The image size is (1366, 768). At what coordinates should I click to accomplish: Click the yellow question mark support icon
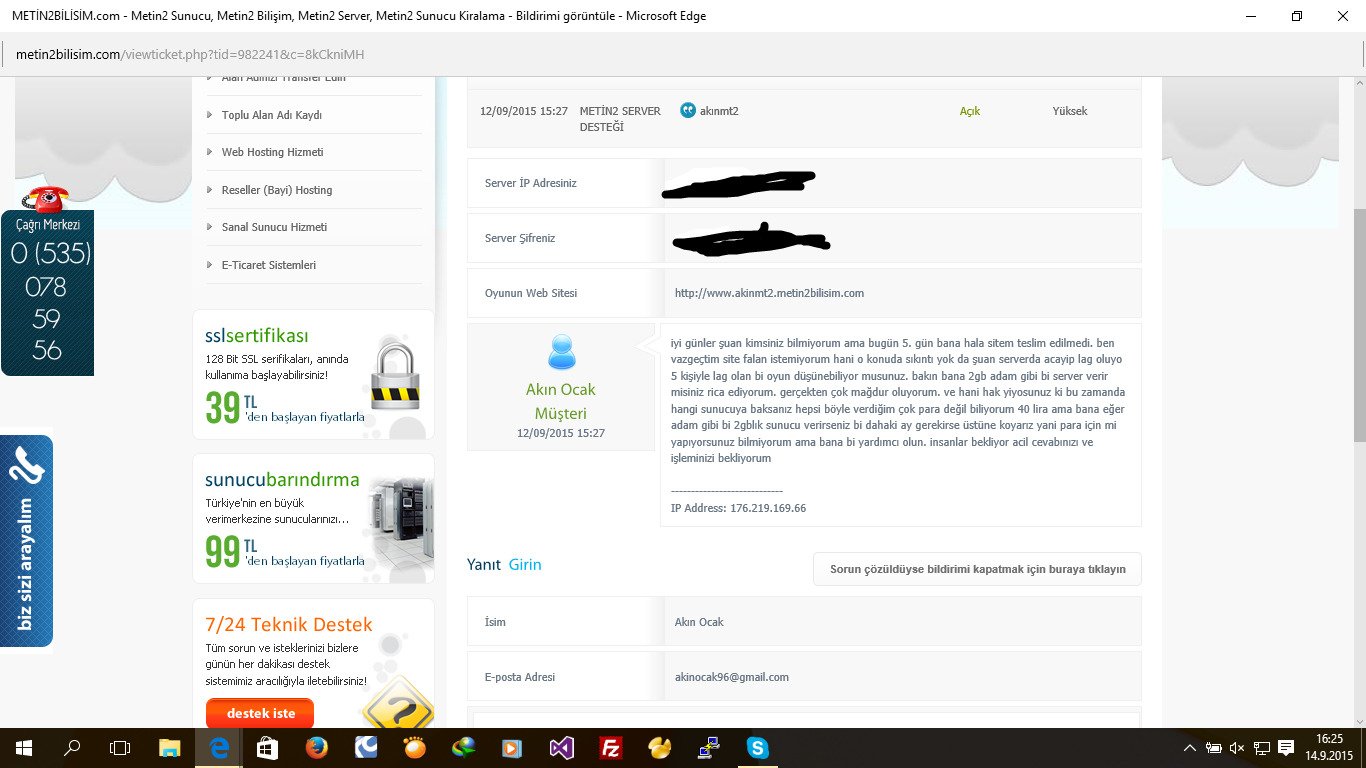(x=398, y=703)
